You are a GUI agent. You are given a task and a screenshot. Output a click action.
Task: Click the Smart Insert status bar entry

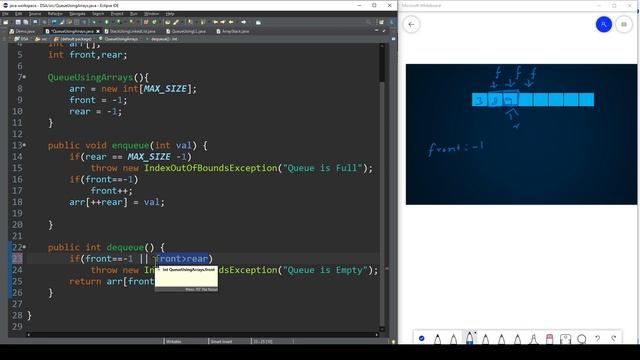coord(221,342)
